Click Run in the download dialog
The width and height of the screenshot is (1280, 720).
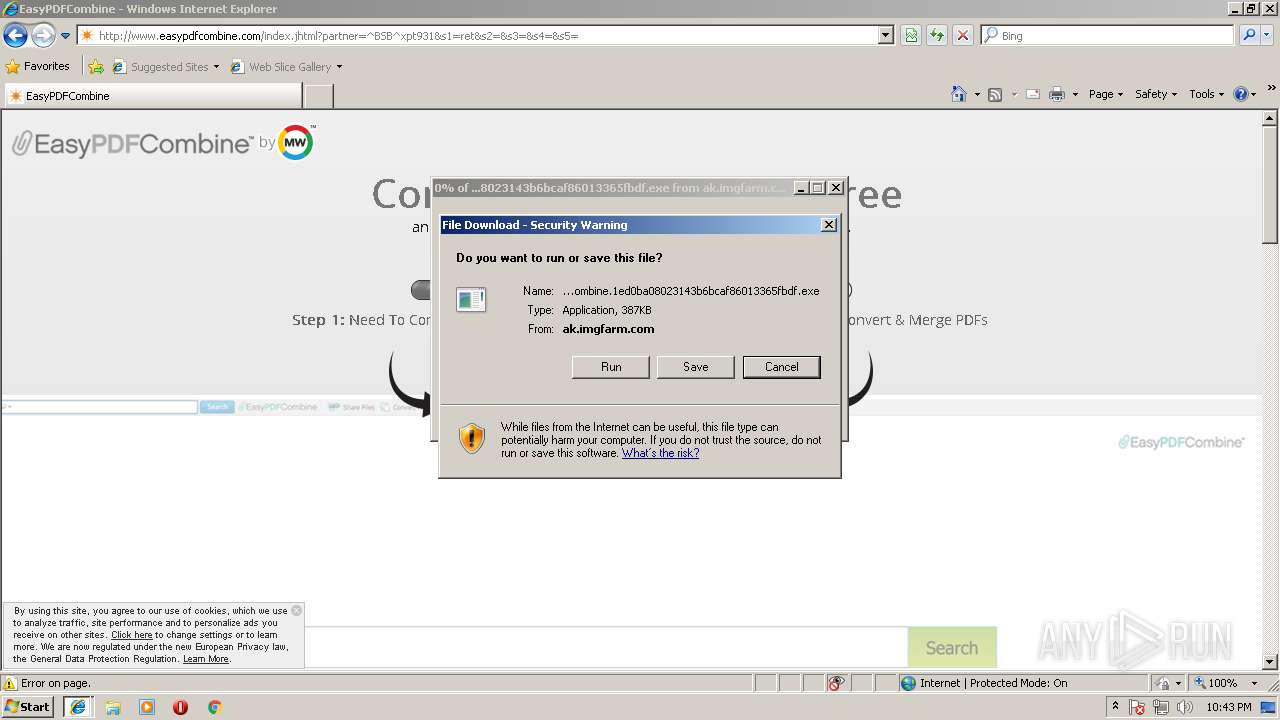click(x=611, y=367)
